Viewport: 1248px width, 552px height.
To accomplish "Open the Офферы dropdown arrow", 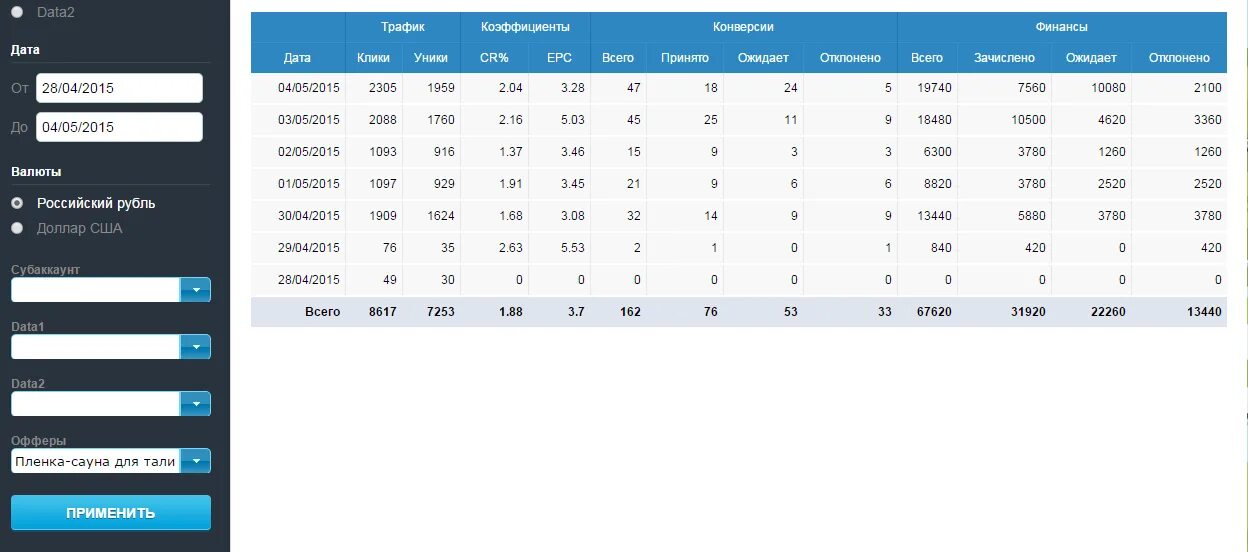I will (195, 461).
